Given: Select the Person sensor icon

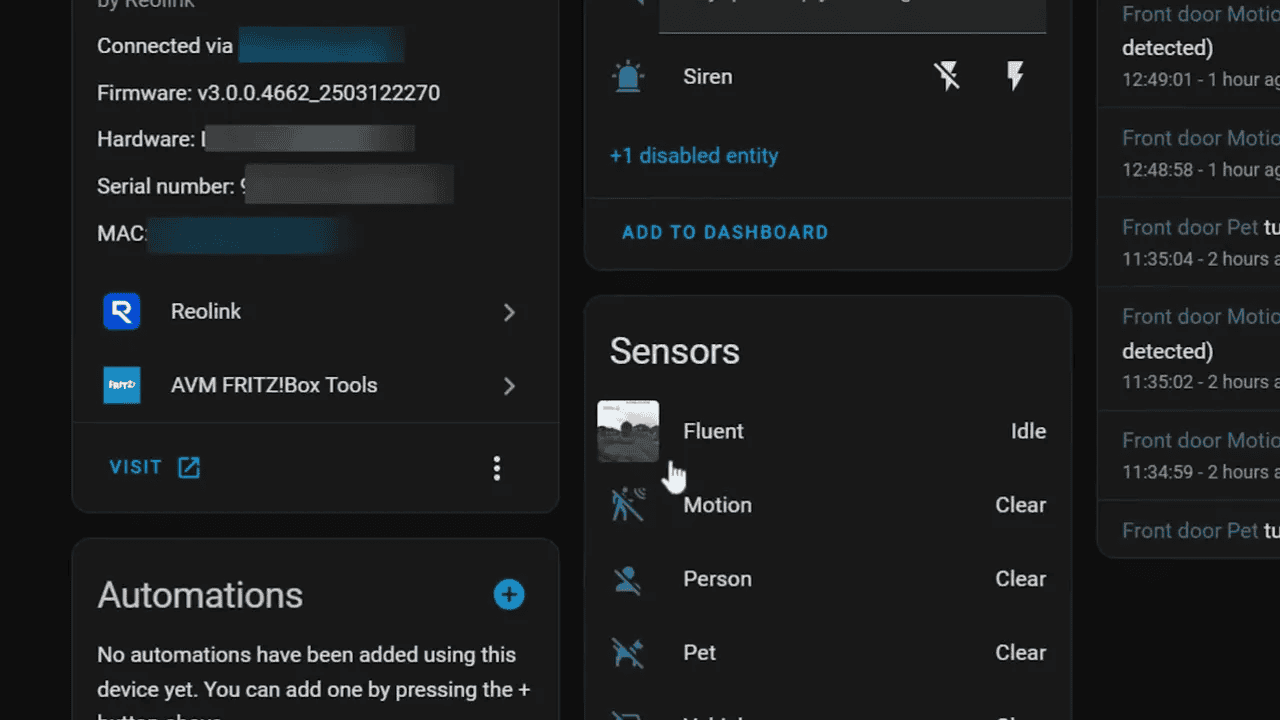Looking at the screenshot, I should (628, 578).
